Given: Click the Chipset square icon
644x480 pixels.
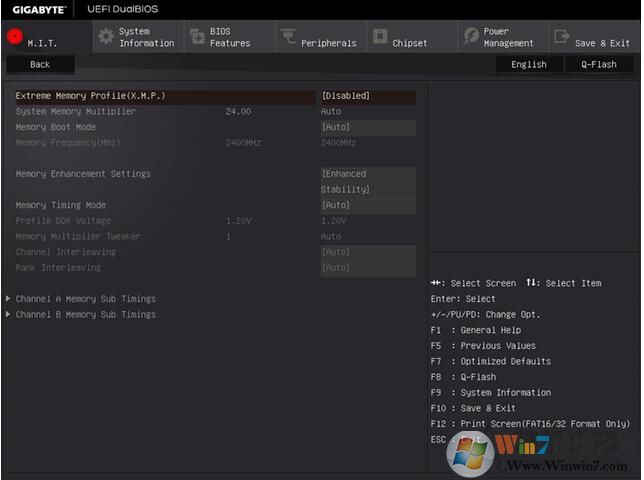Looking at the screenshot, I should [380, 37].
